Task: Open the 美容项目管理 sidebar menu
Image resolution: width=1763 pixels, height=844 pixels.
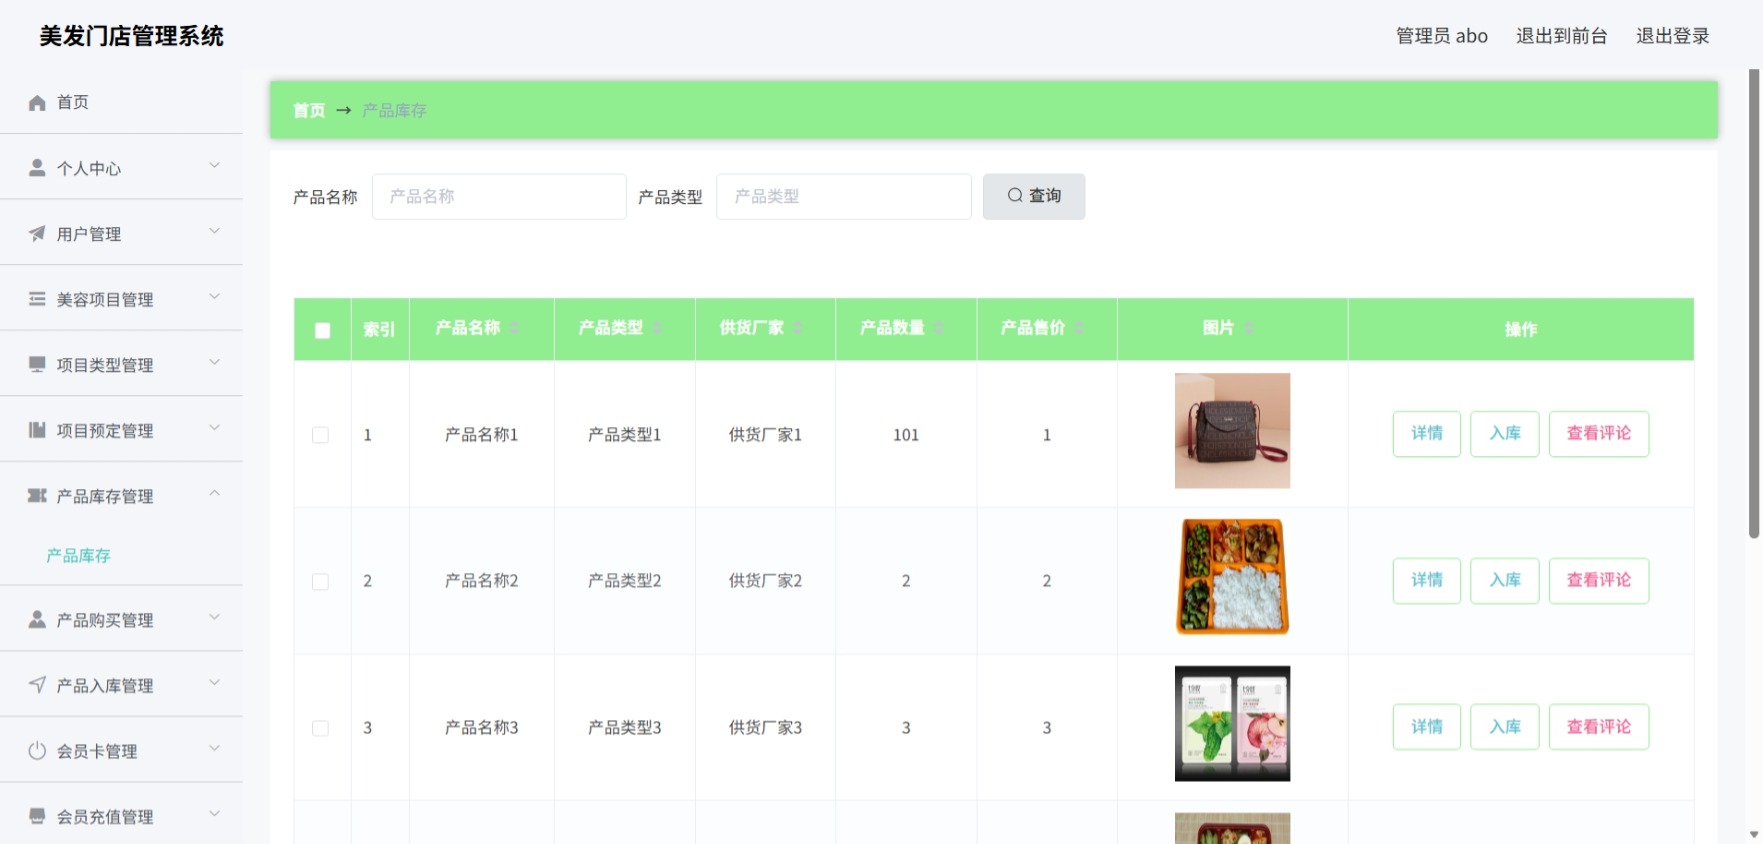Action: (121, 298)
